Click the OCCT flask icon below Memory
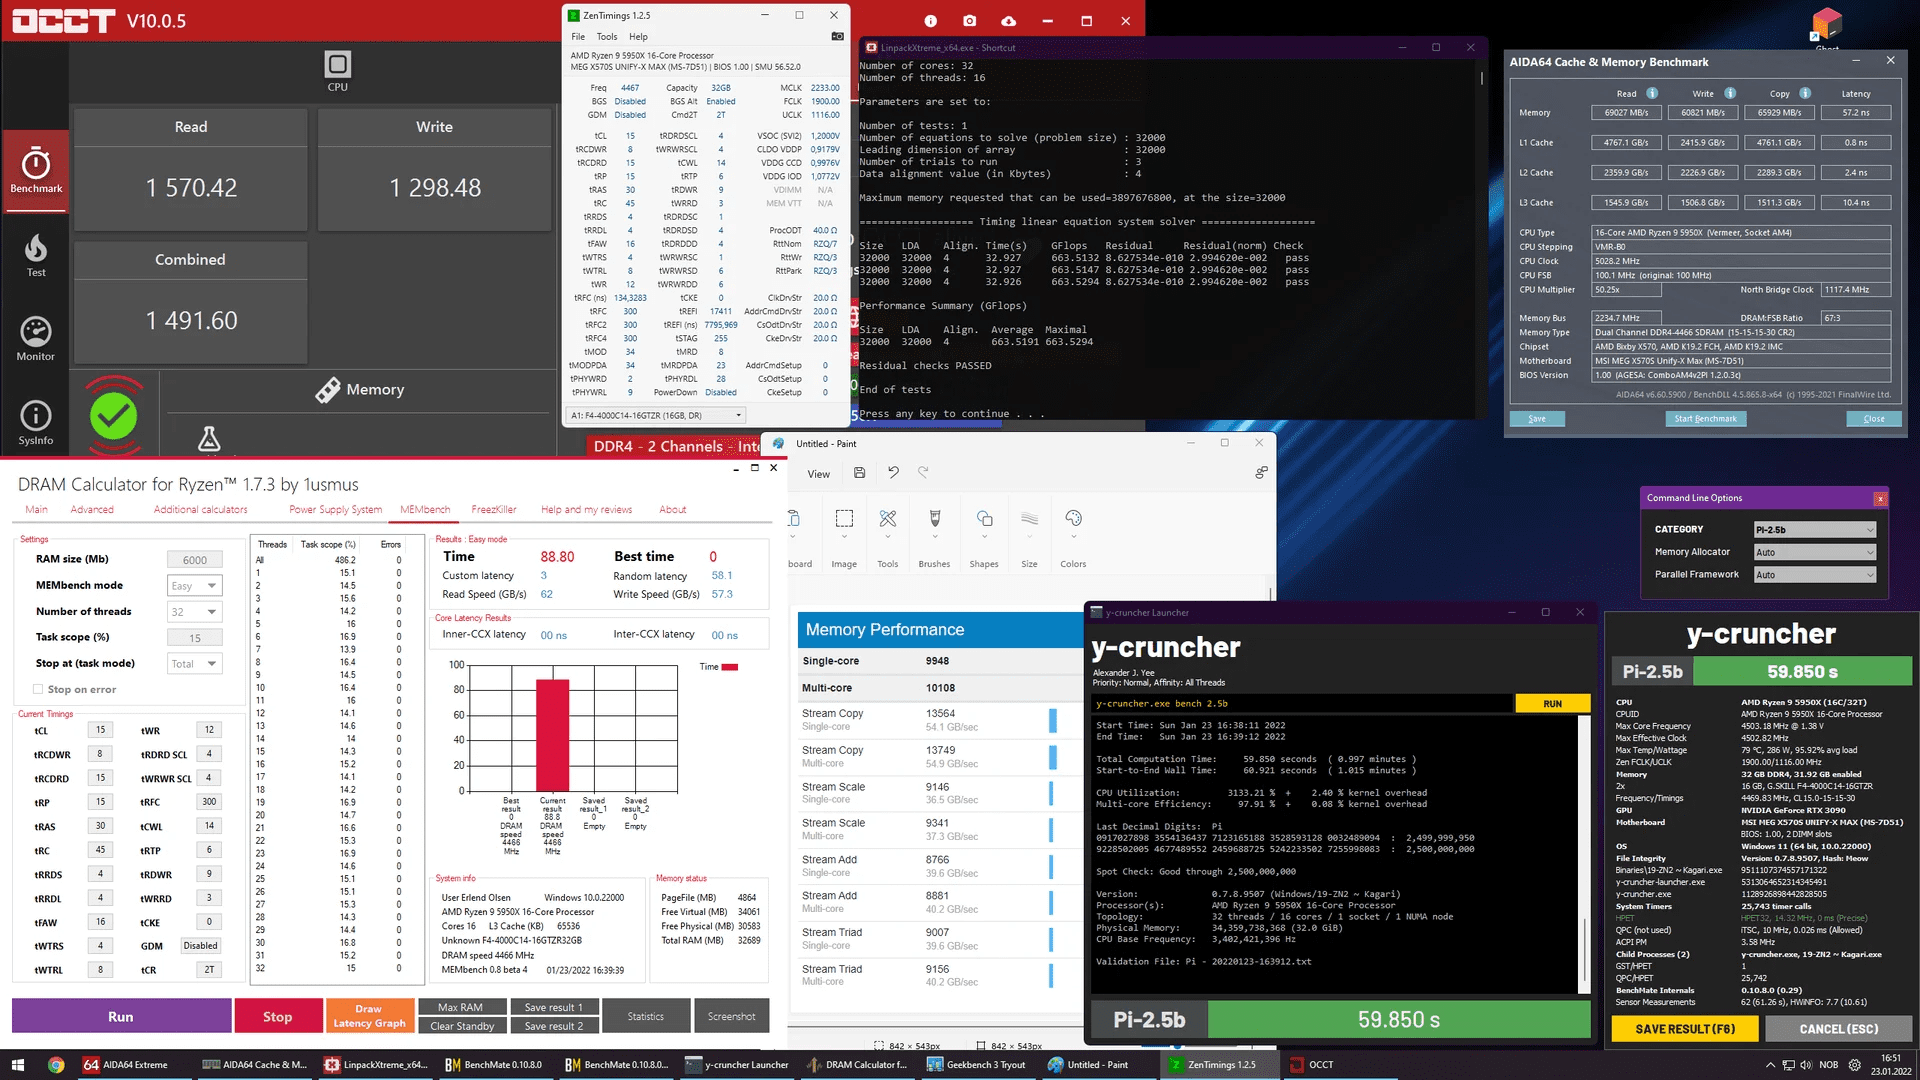This screenshot has height=1080, width=1920. tap(209, 438)
